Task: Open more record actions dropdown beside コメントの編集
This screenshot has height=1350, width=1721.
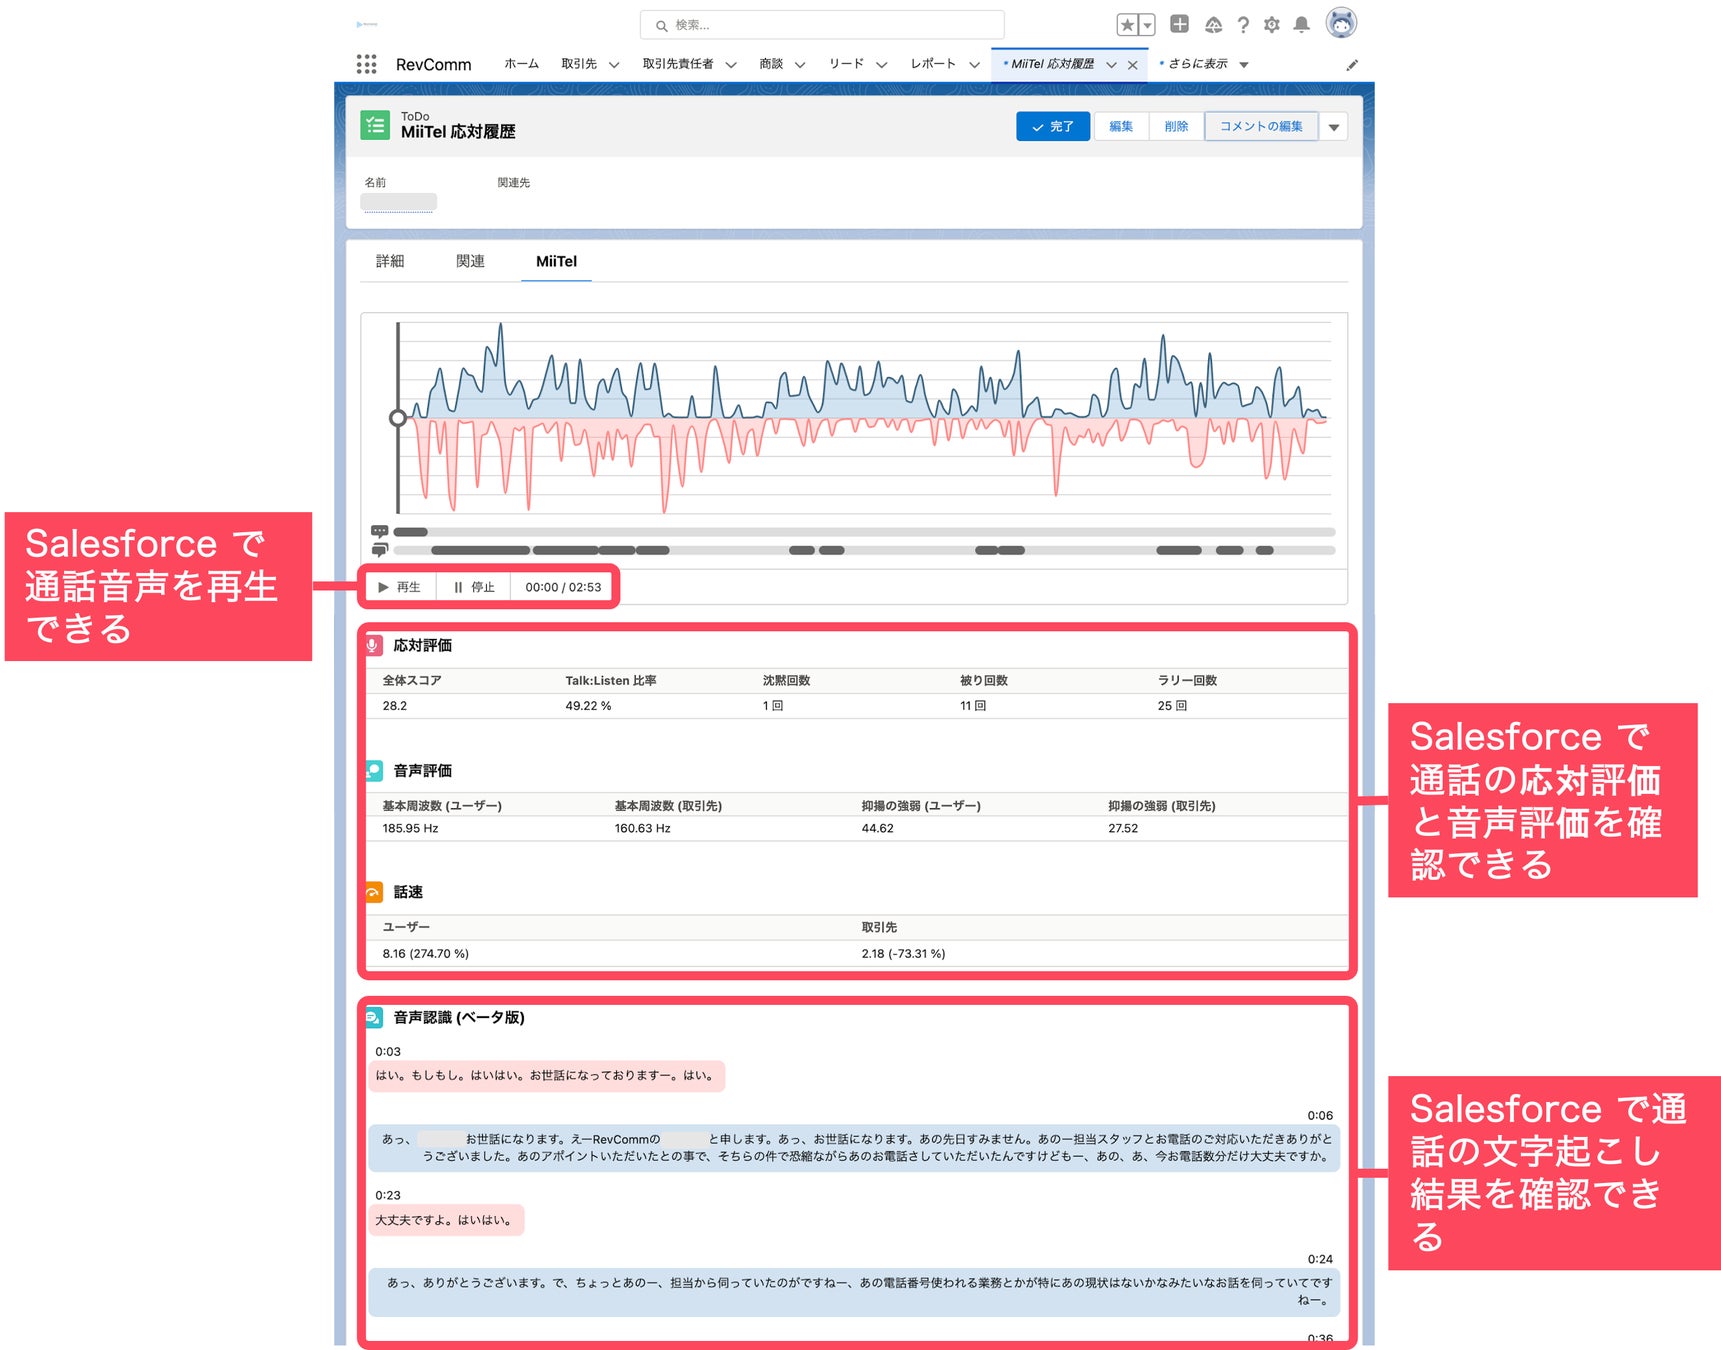Action: coord(1334,127)
